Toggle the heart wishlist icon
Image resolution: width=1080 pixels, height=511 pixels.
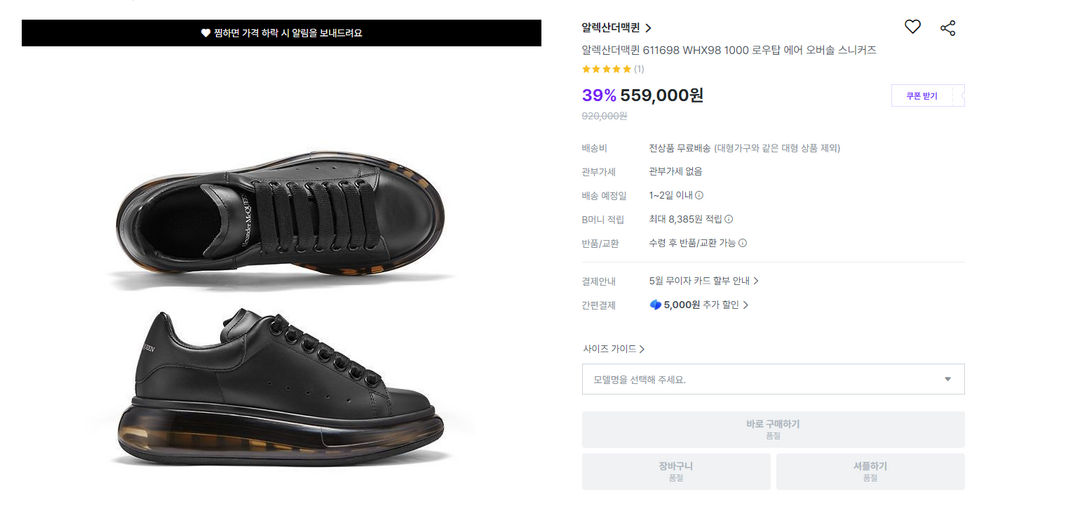(912, 27)
